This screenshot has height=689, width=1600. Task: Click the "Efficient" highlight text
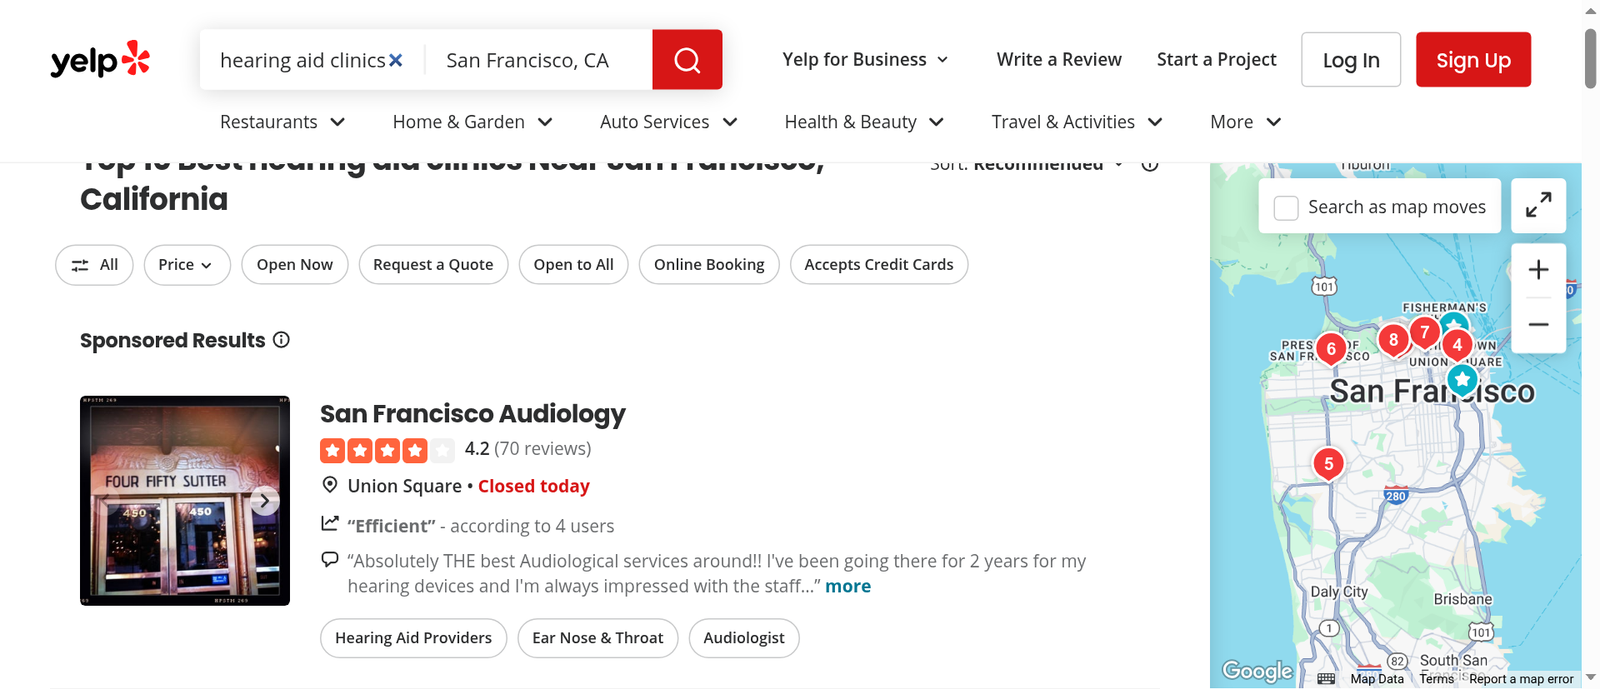tap(391, 526)
